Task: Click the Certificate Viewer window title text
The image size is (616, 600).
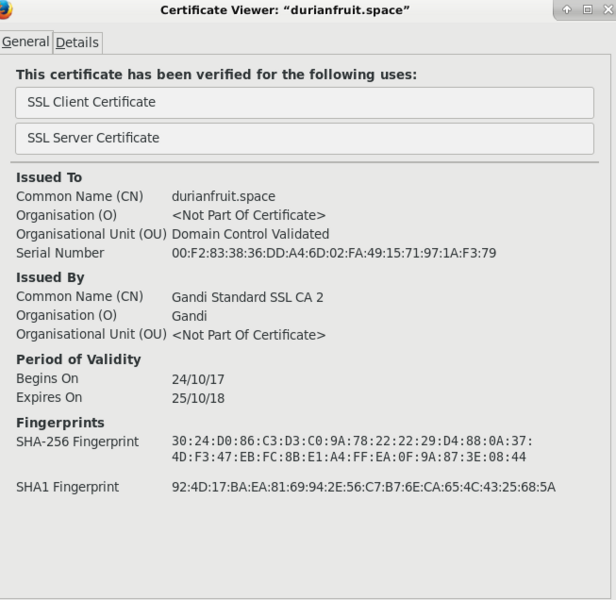Action: coord(285,10)
